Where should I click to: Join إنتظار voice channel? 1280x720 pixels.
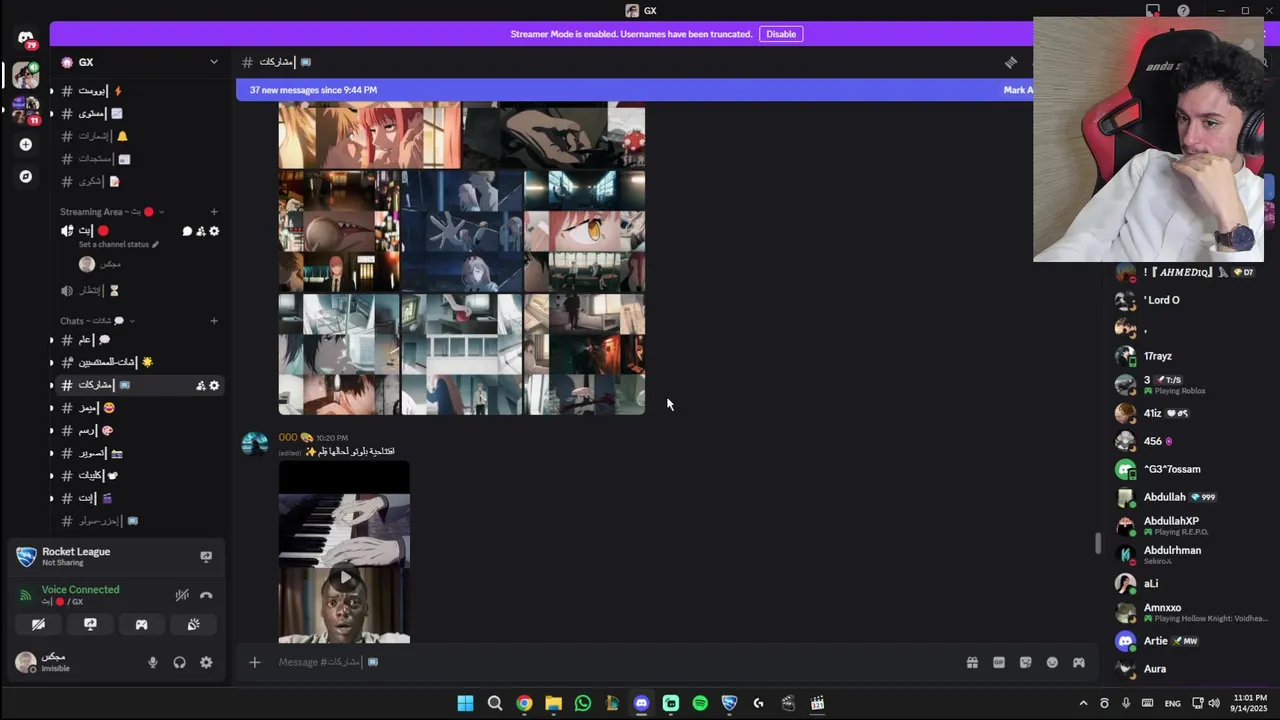tap(138, 290)
